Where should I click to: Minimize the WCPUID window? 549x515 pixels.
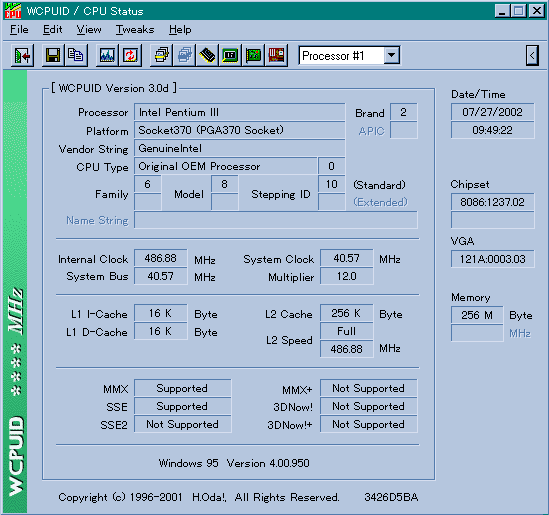coord(503,11)
